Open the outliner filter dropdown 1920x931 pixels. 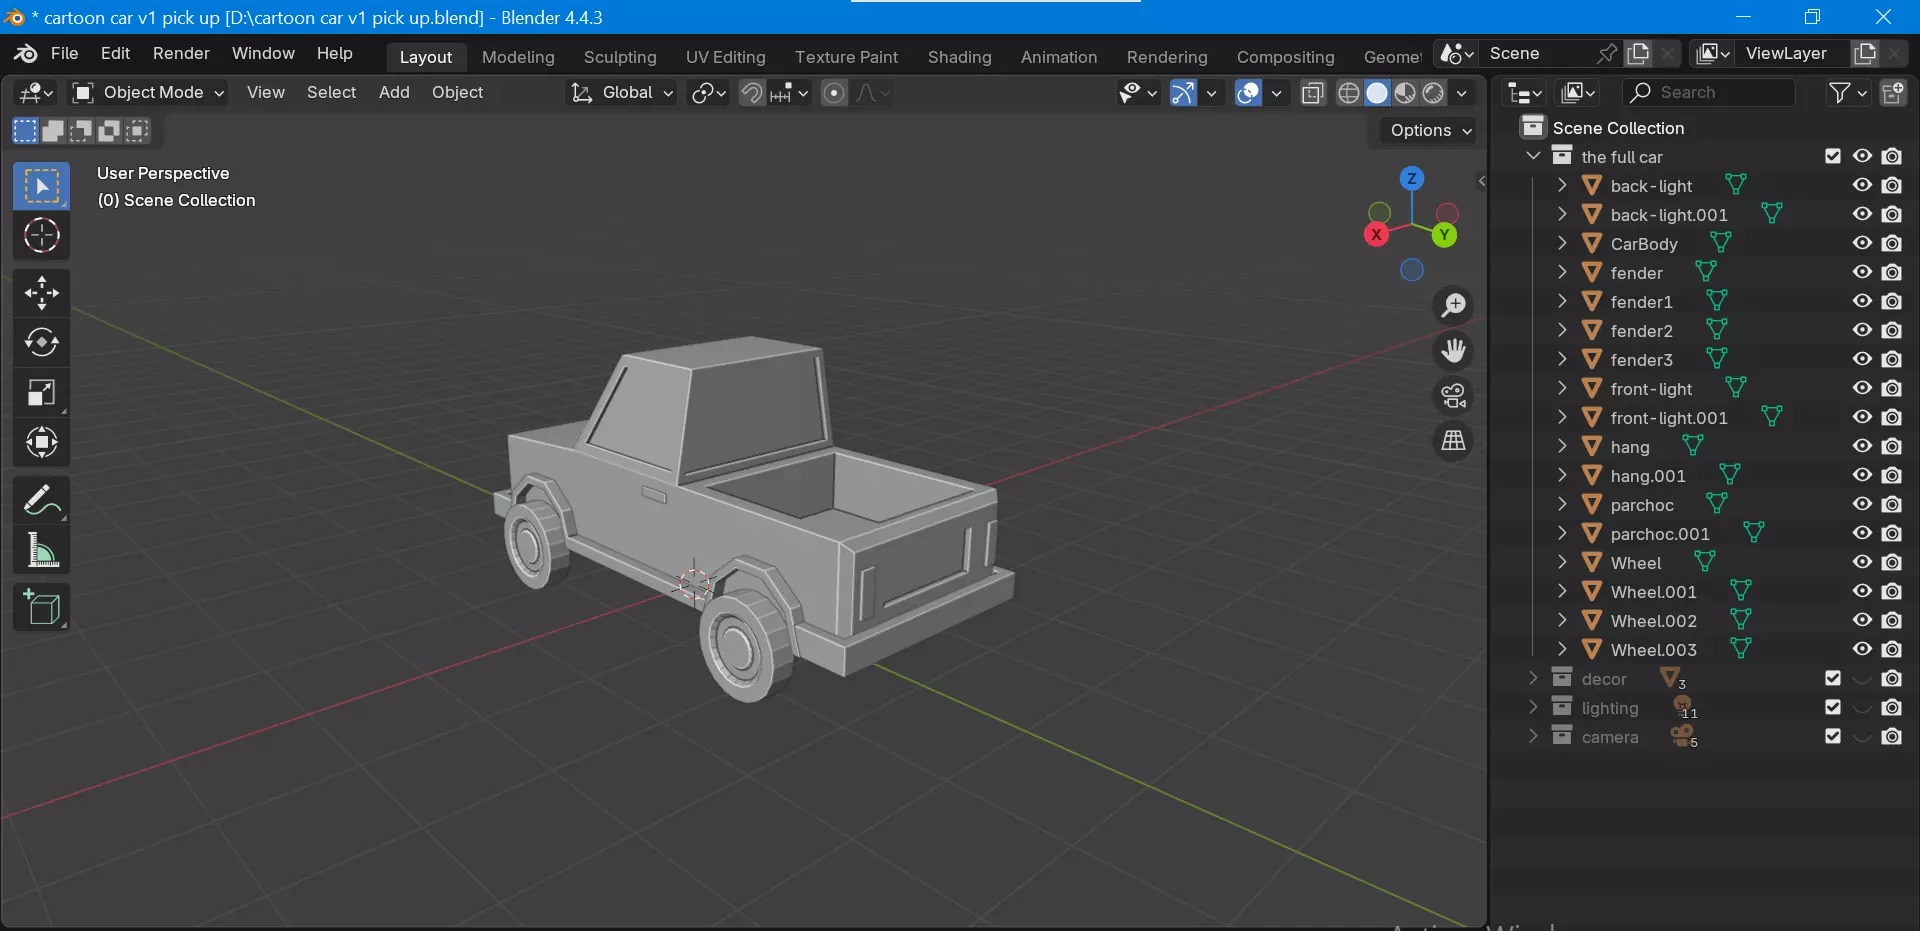point(1847,93)
